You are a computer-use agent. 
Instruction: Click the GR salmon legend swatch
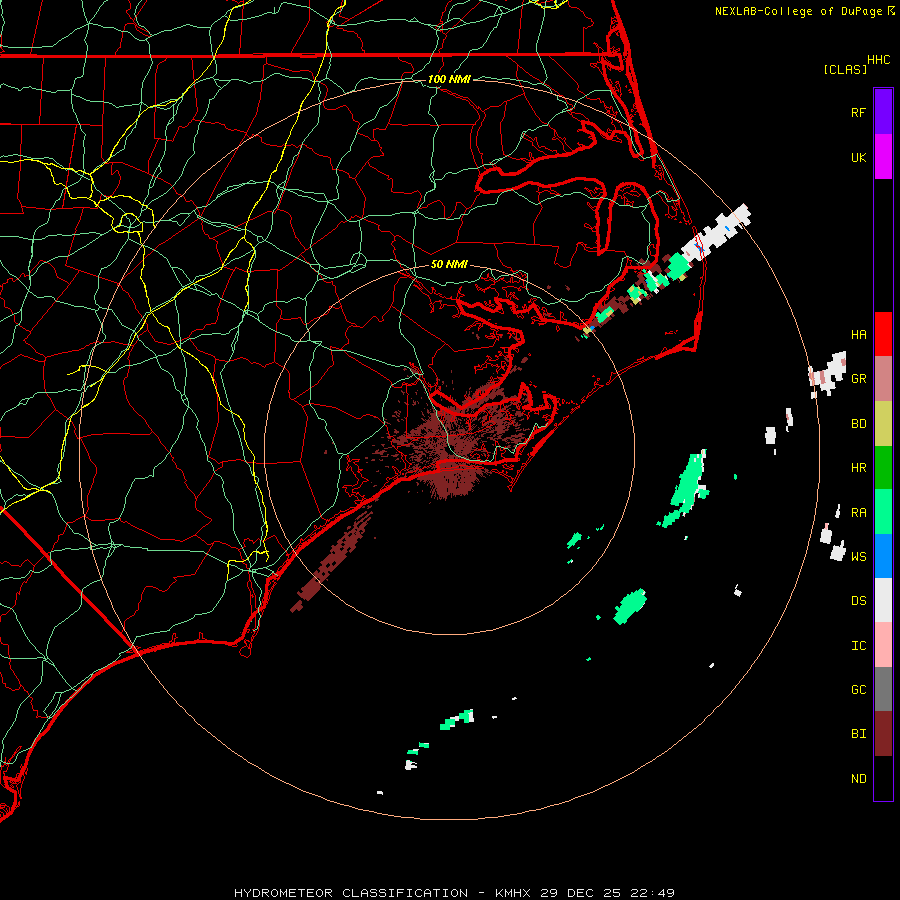tap(883, 378)
